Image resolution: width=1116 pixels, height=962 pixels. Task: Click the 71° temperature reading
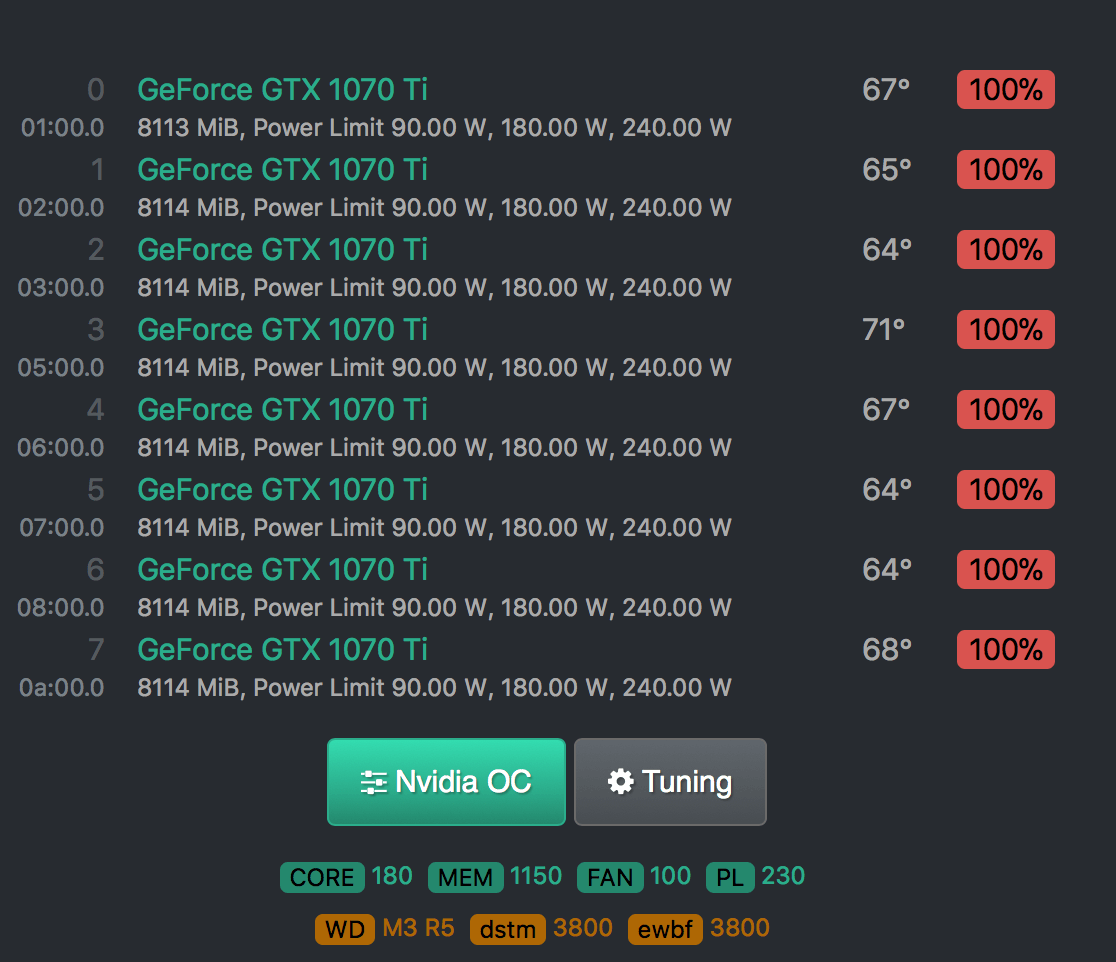884,330
